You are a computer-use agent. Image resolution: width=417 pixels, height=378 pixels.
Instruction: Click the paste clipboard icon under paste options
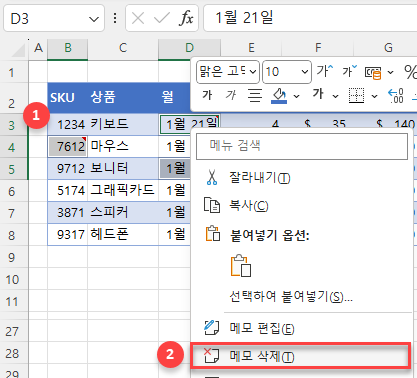[x=240, y=266]
